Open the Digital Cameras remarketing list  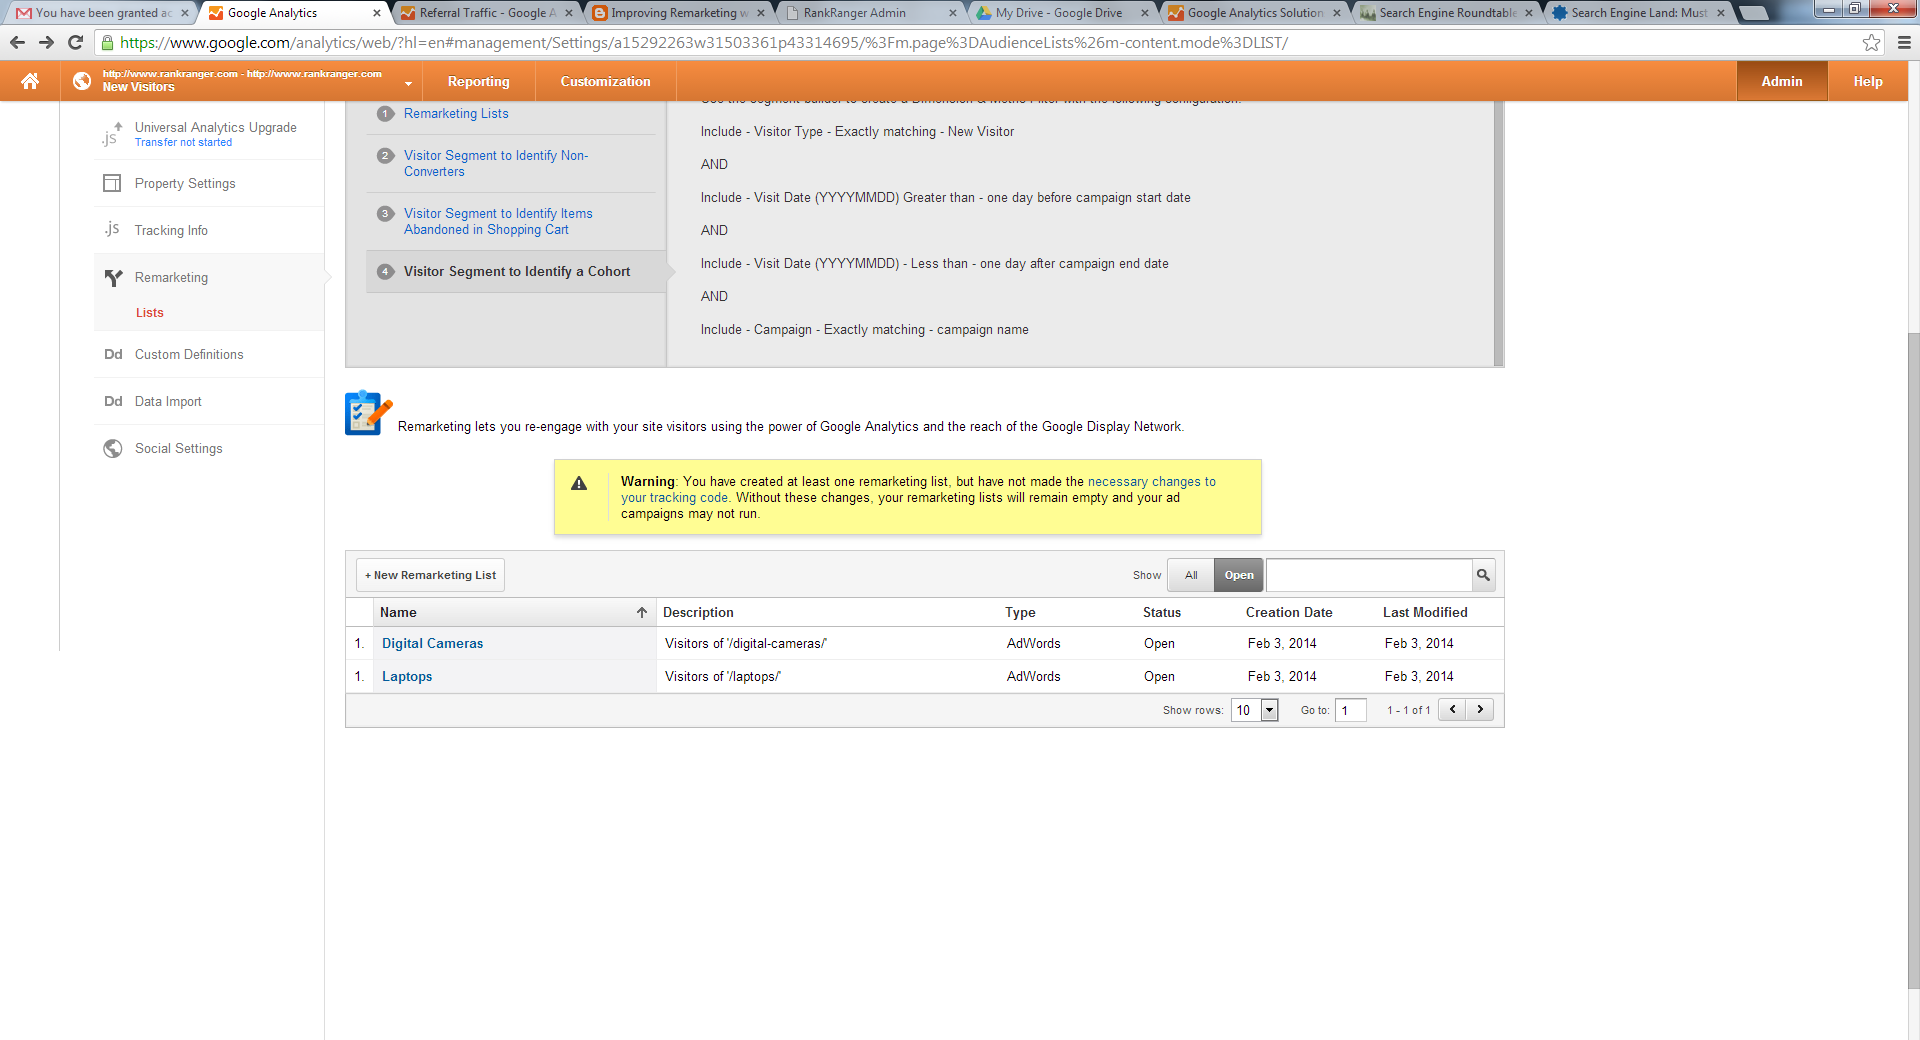tap(432, 644)
